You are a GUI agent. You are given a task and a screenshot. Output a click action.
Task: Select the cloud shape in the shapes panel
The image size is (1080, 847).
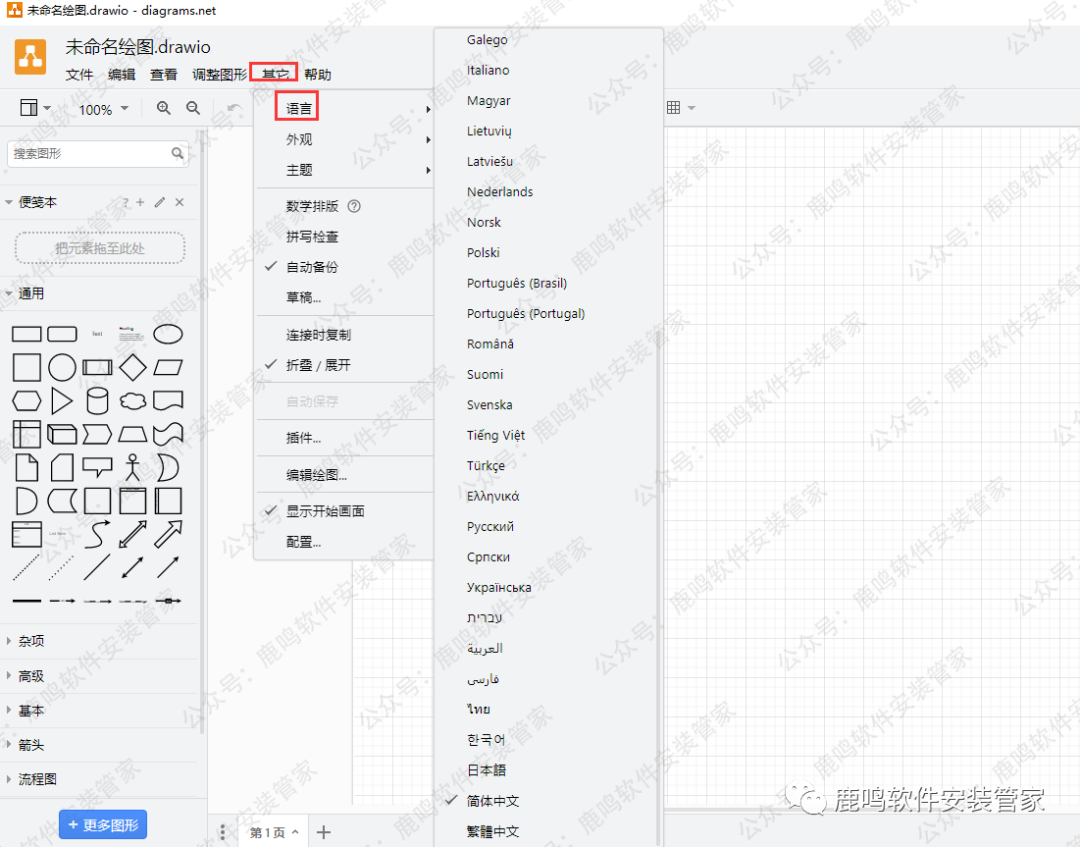[132, 400]
